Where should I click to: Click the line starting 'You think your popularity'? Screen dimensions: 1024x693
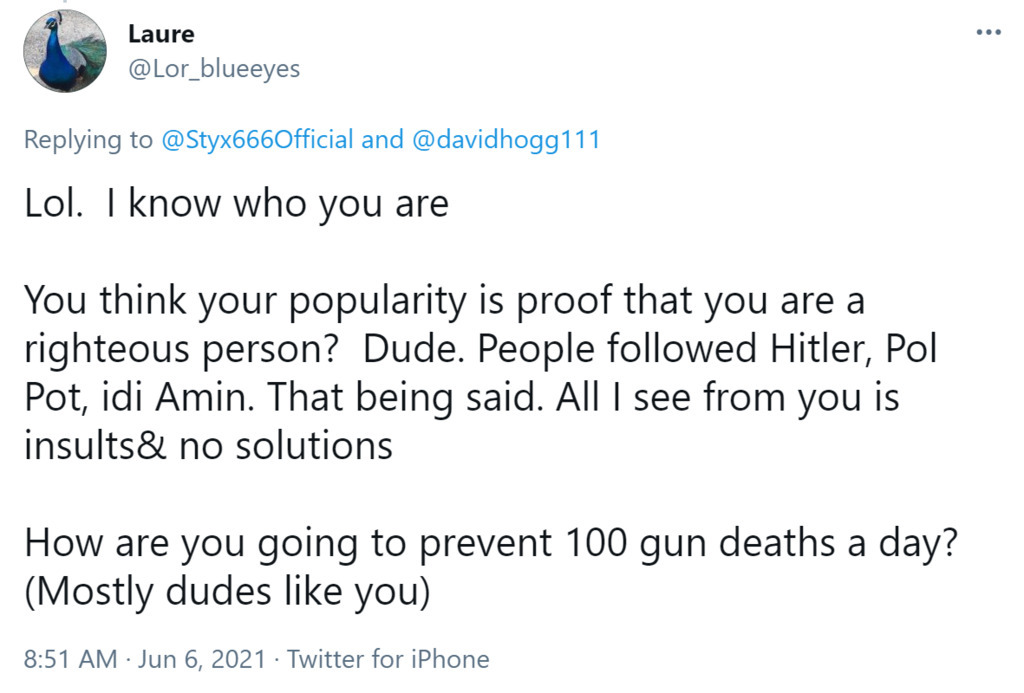(x=444, y=302)
